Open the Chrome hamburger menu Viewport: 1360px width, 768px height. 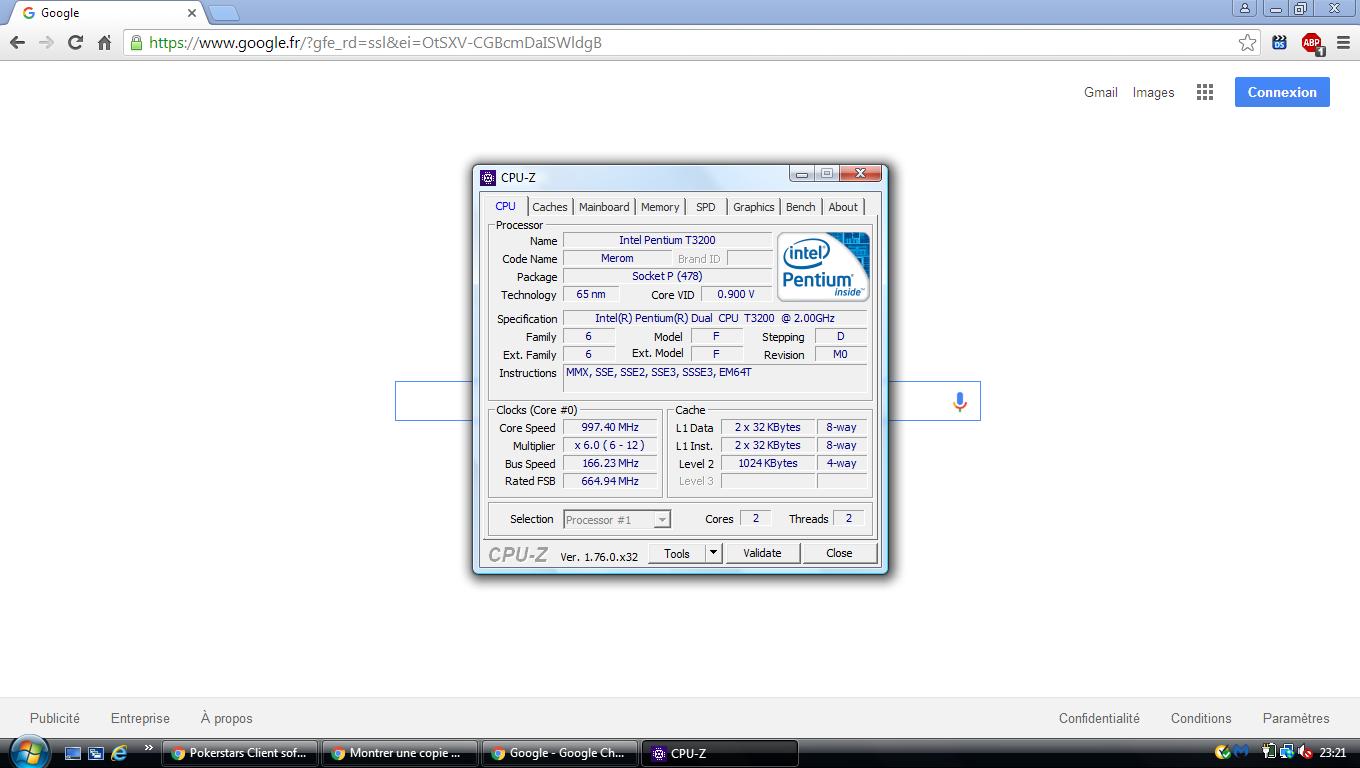click(x=1342, y=42)
